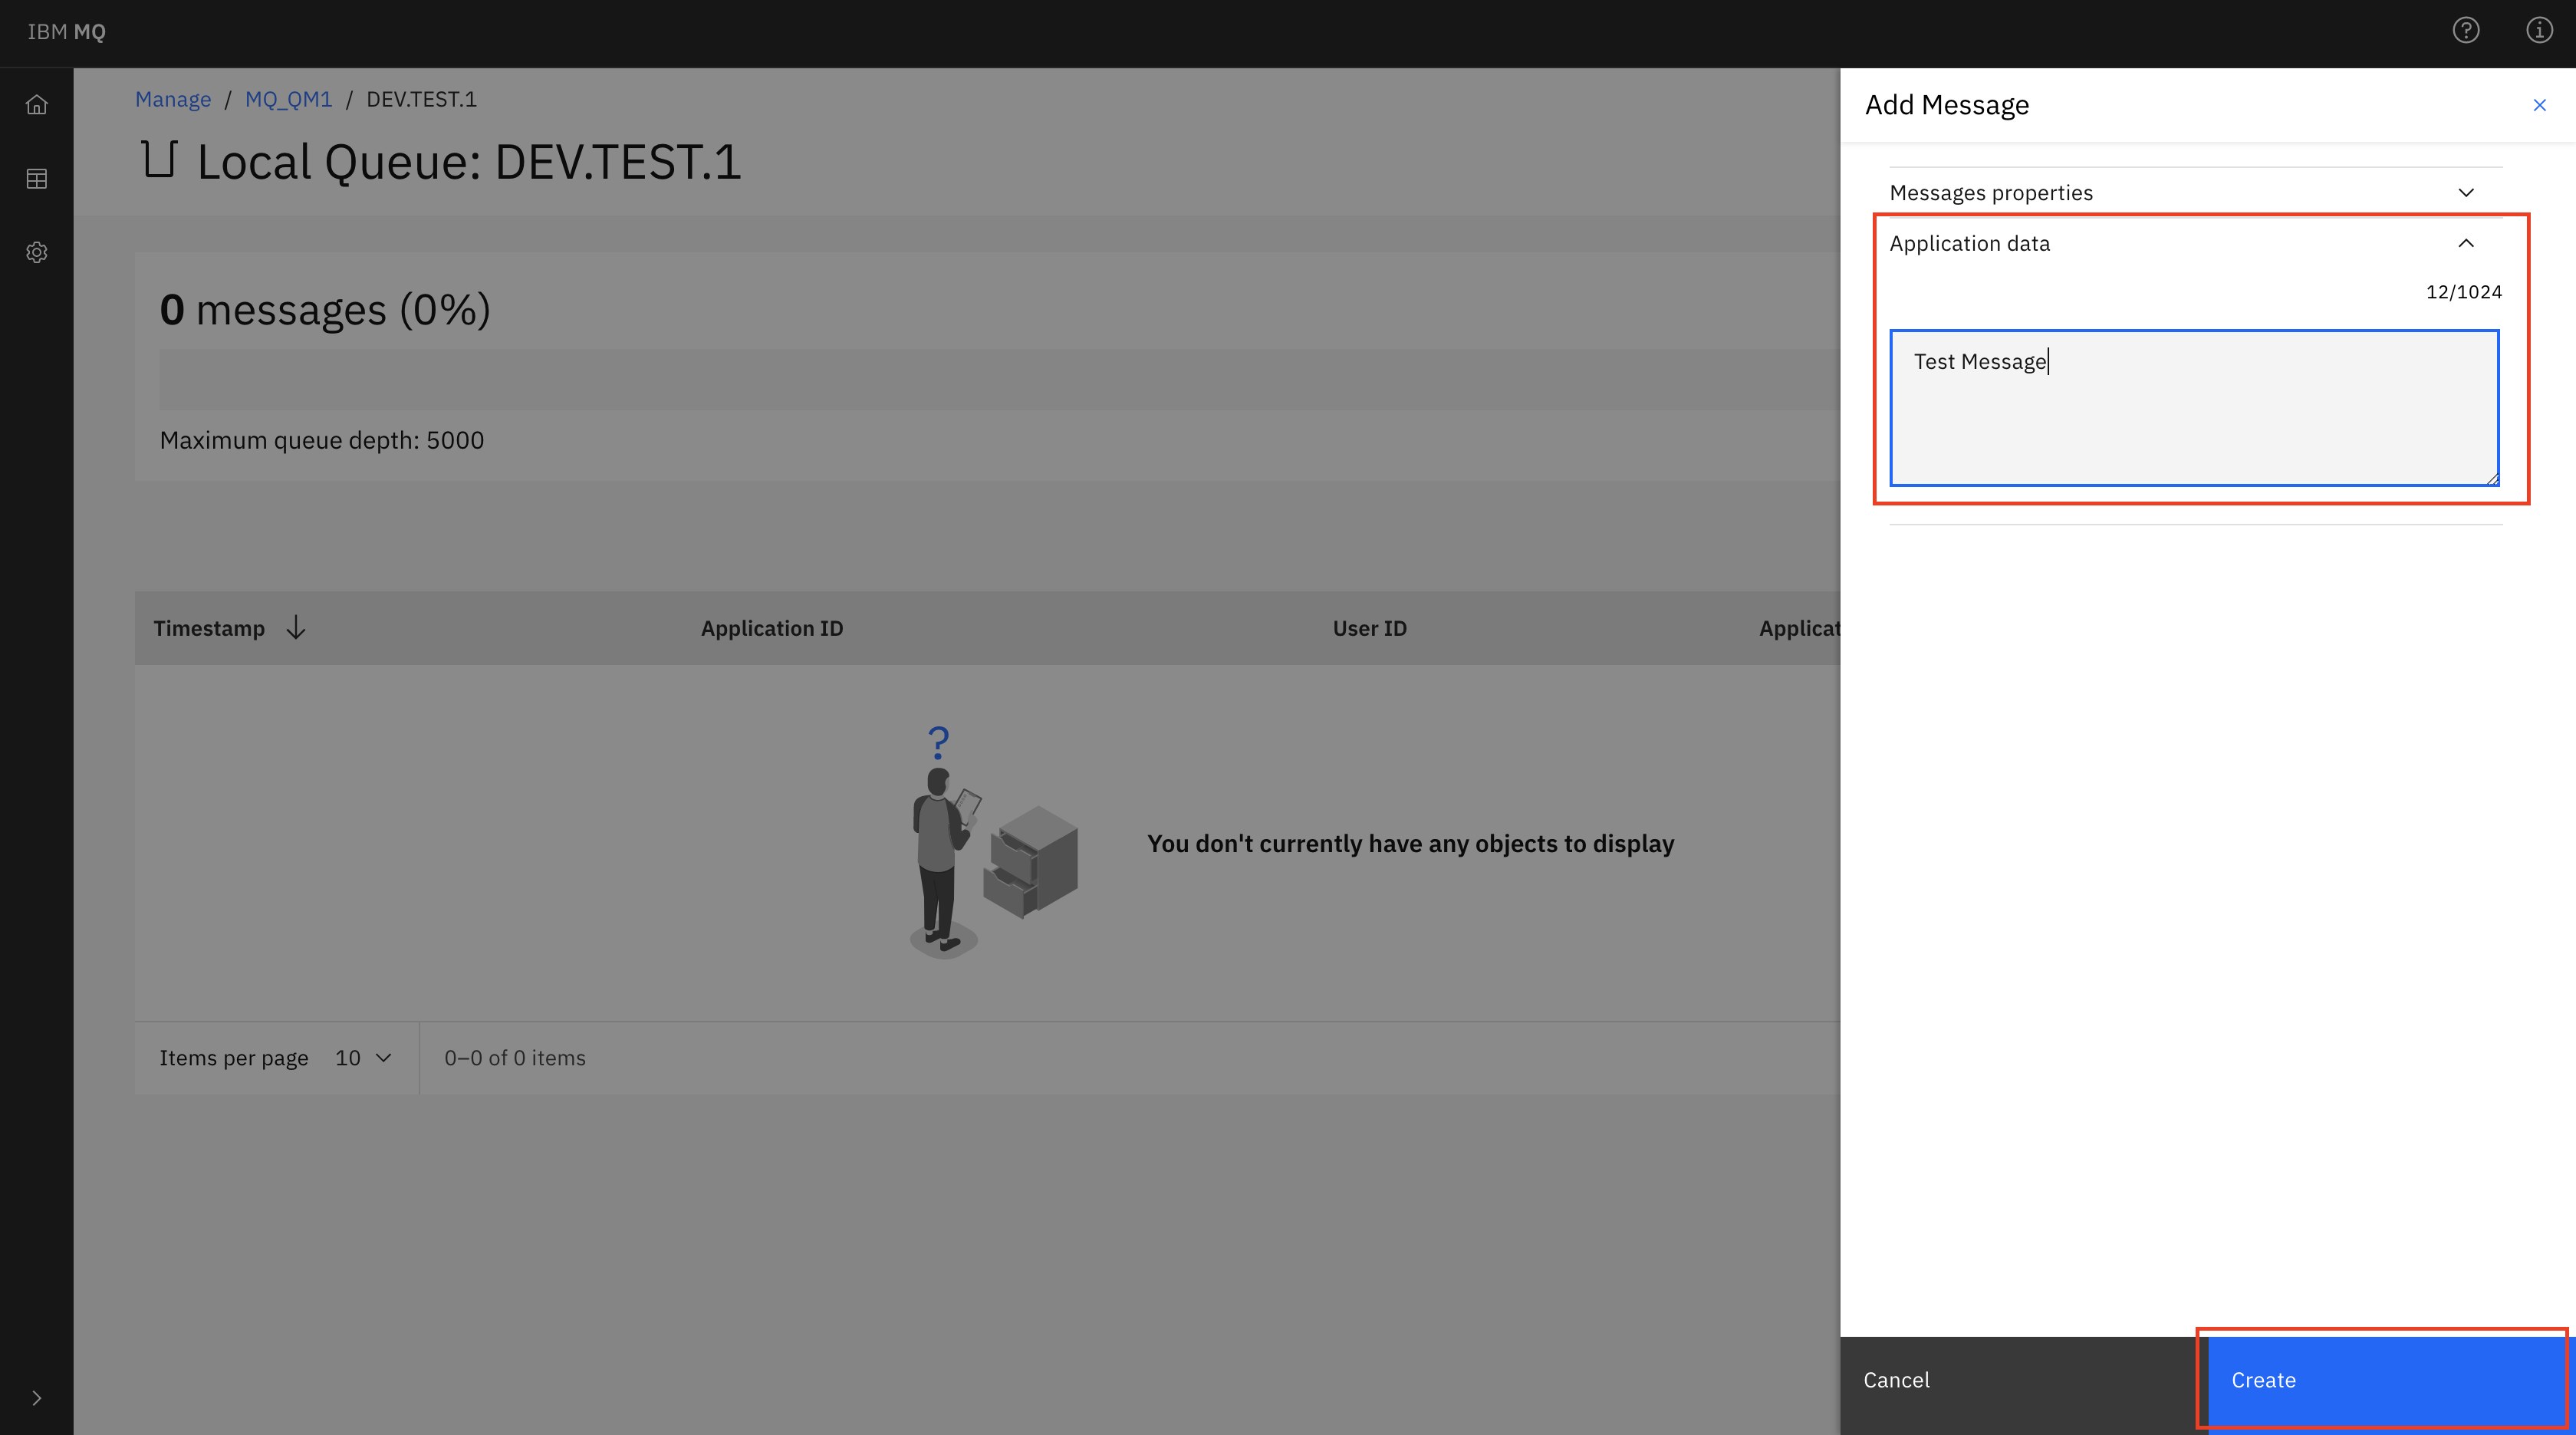Open MQ_QM1 from the breadcrumb
The image size is (2576, 1435).
[x=288, y=99]
